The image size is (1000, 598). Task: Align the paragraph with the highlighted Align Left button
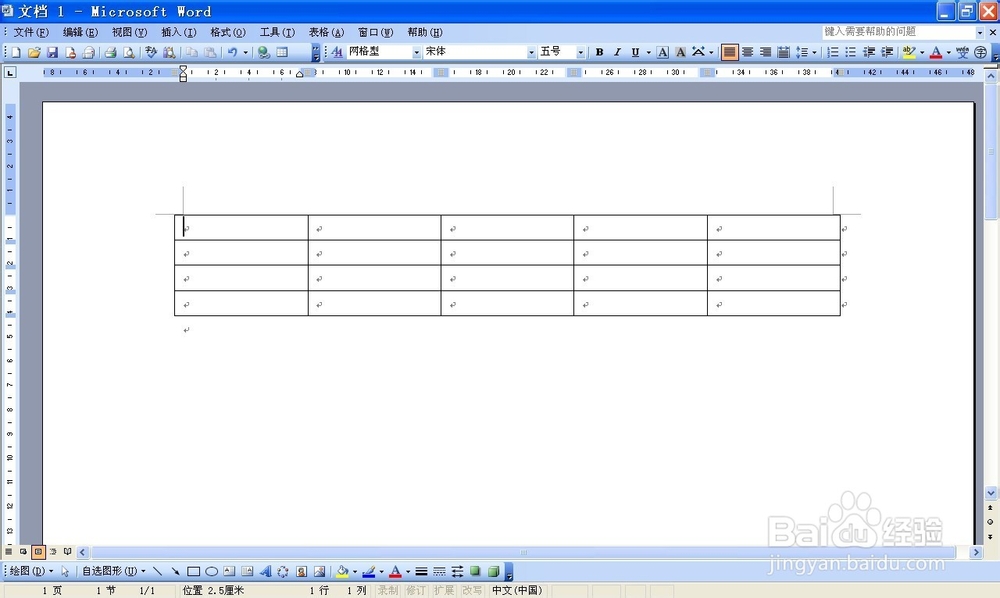(729, 52)
